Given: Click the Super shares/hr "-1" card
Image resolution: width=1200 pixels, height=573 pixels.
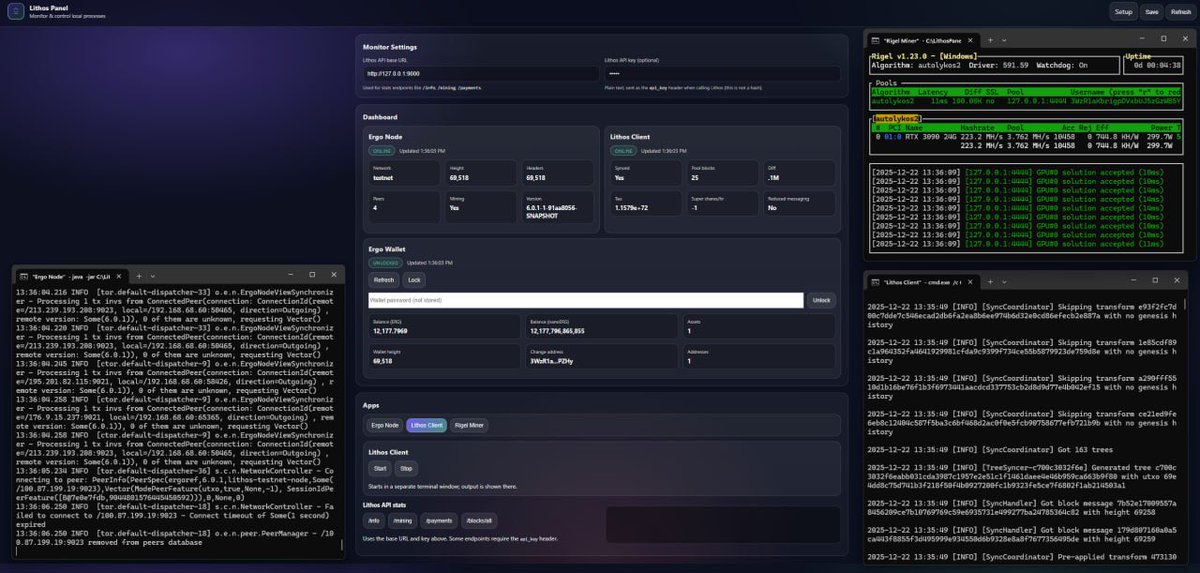Looking at the screenshot, I should (x=721, y=205).
